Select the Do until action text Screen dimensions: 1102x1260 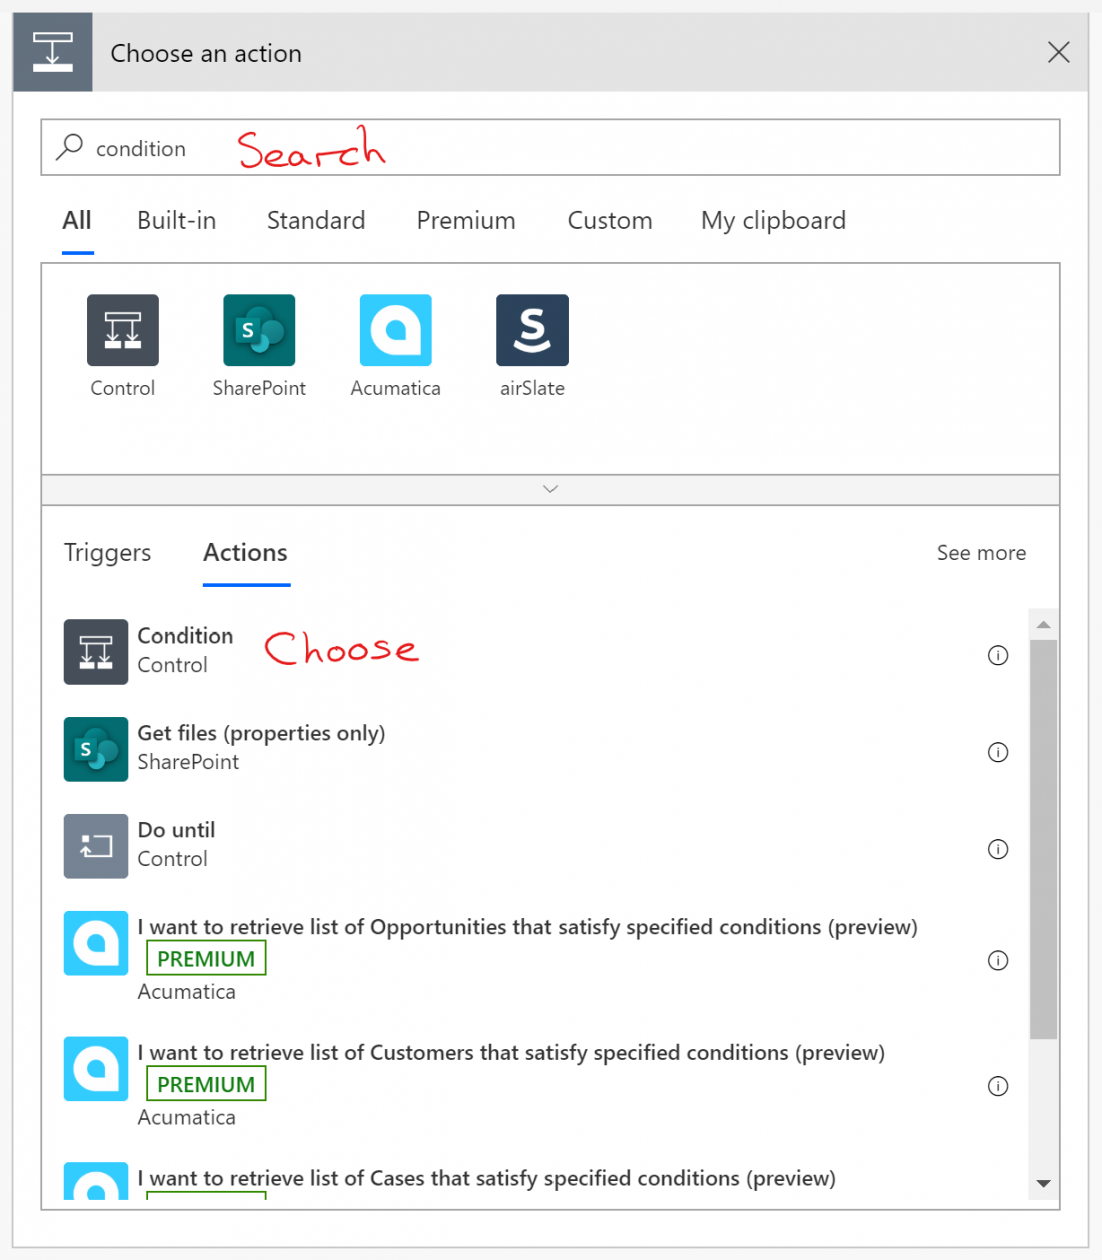pyautogui.click(x=176, y=831)
